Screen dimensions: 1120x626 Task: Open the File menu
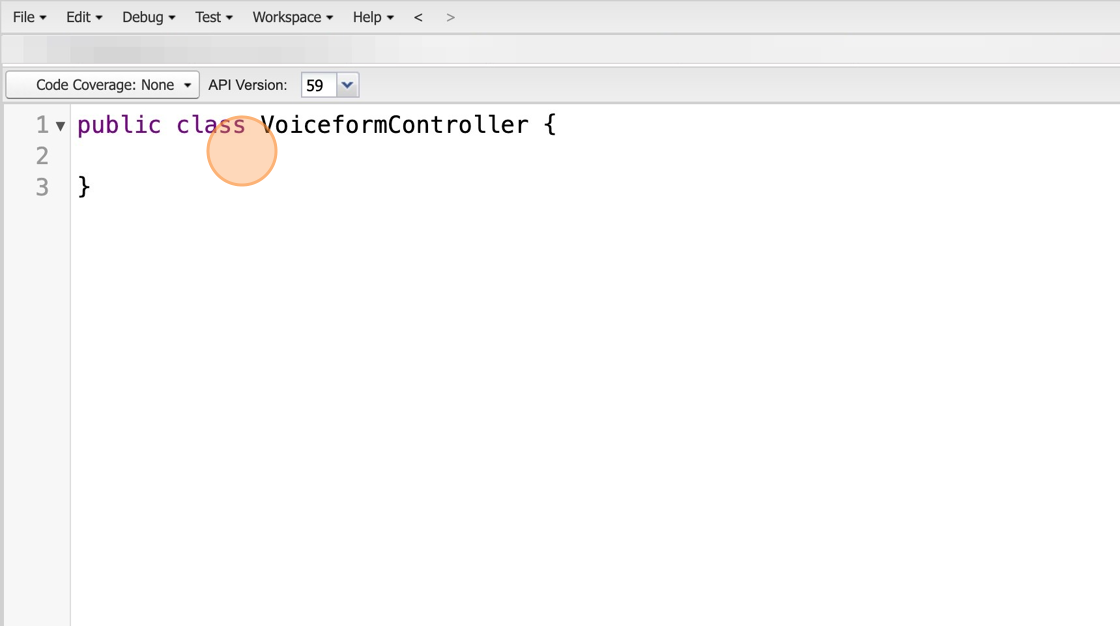pos(29,17)
